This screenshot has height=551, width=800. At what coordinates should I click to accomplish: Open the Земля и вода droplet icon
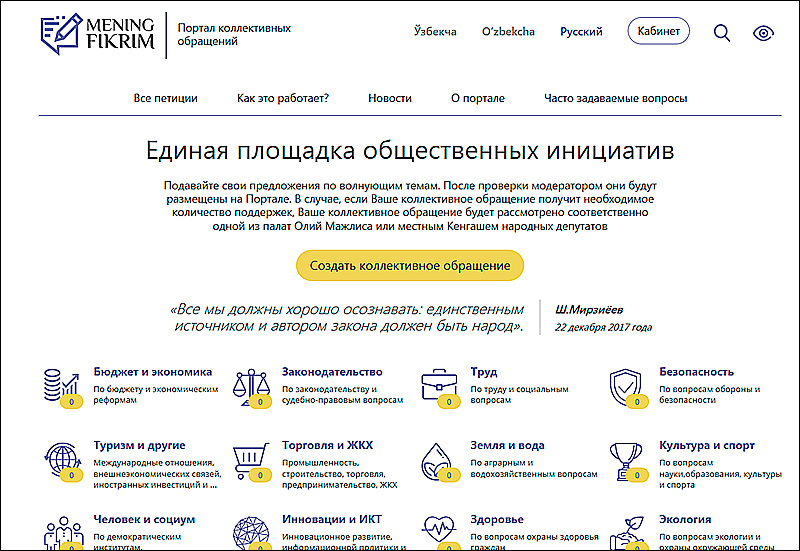click(439, 460)
